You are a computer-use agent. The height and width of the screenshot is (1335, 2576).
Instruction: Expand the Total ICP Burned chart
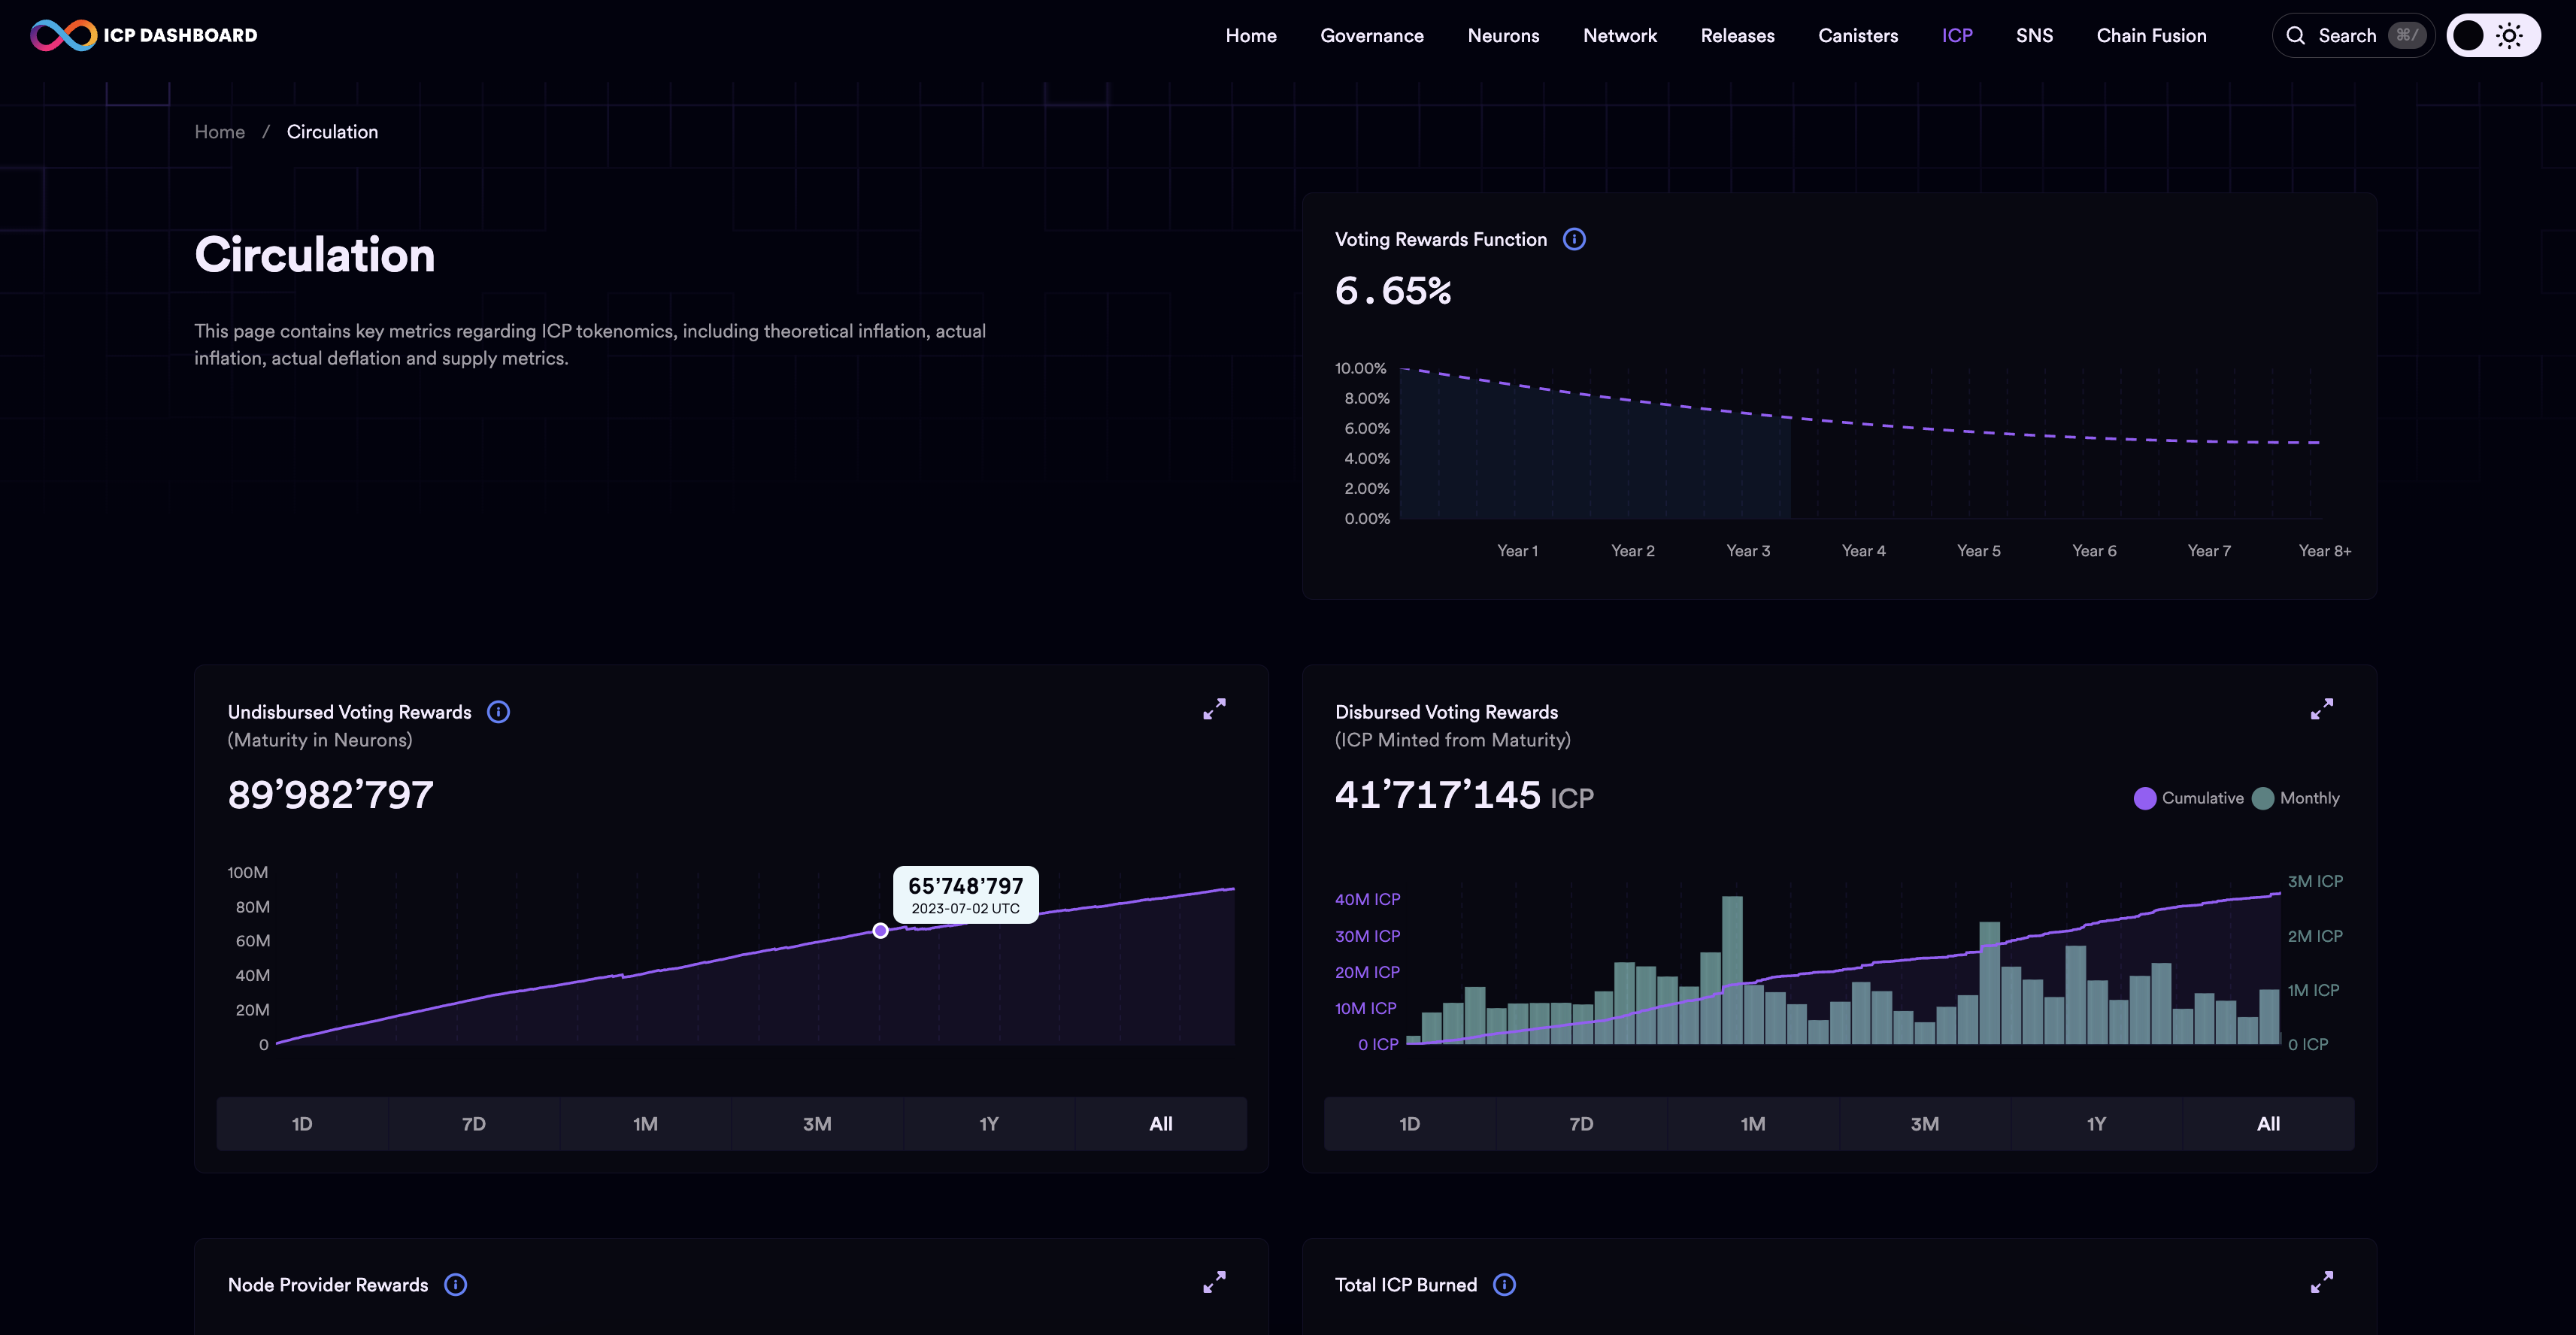click(2322, 1282)
